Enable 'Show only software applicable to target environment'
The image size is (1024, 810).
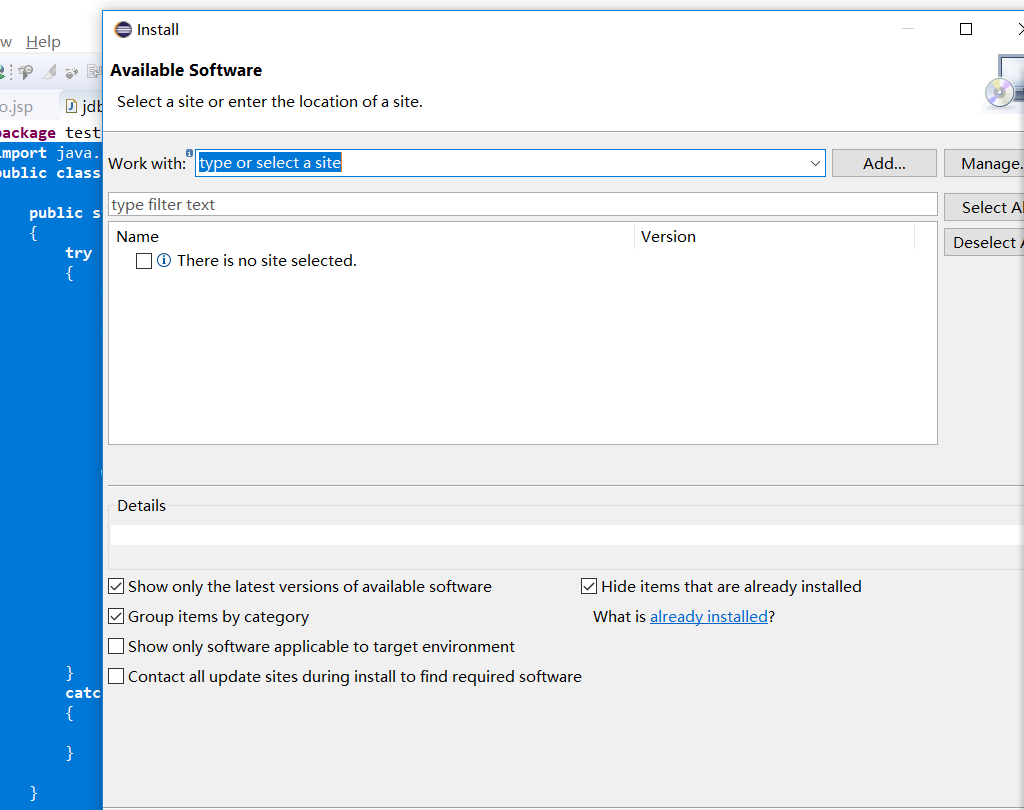pos(116,647)
